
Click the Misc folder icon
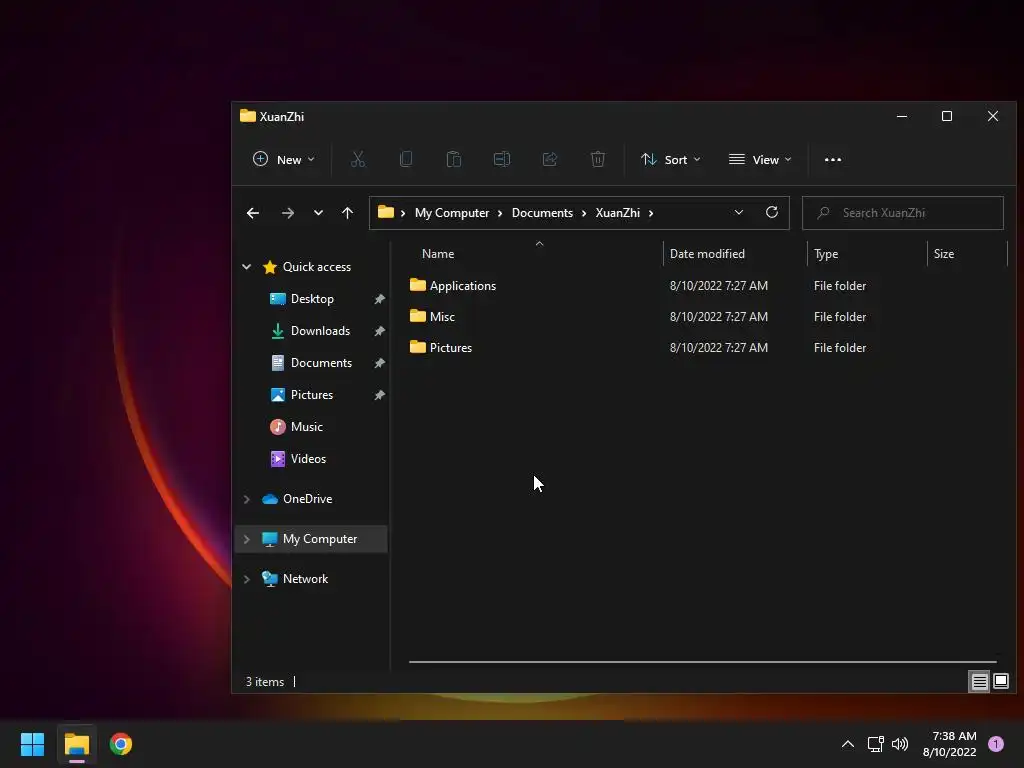tap(418, 316)
